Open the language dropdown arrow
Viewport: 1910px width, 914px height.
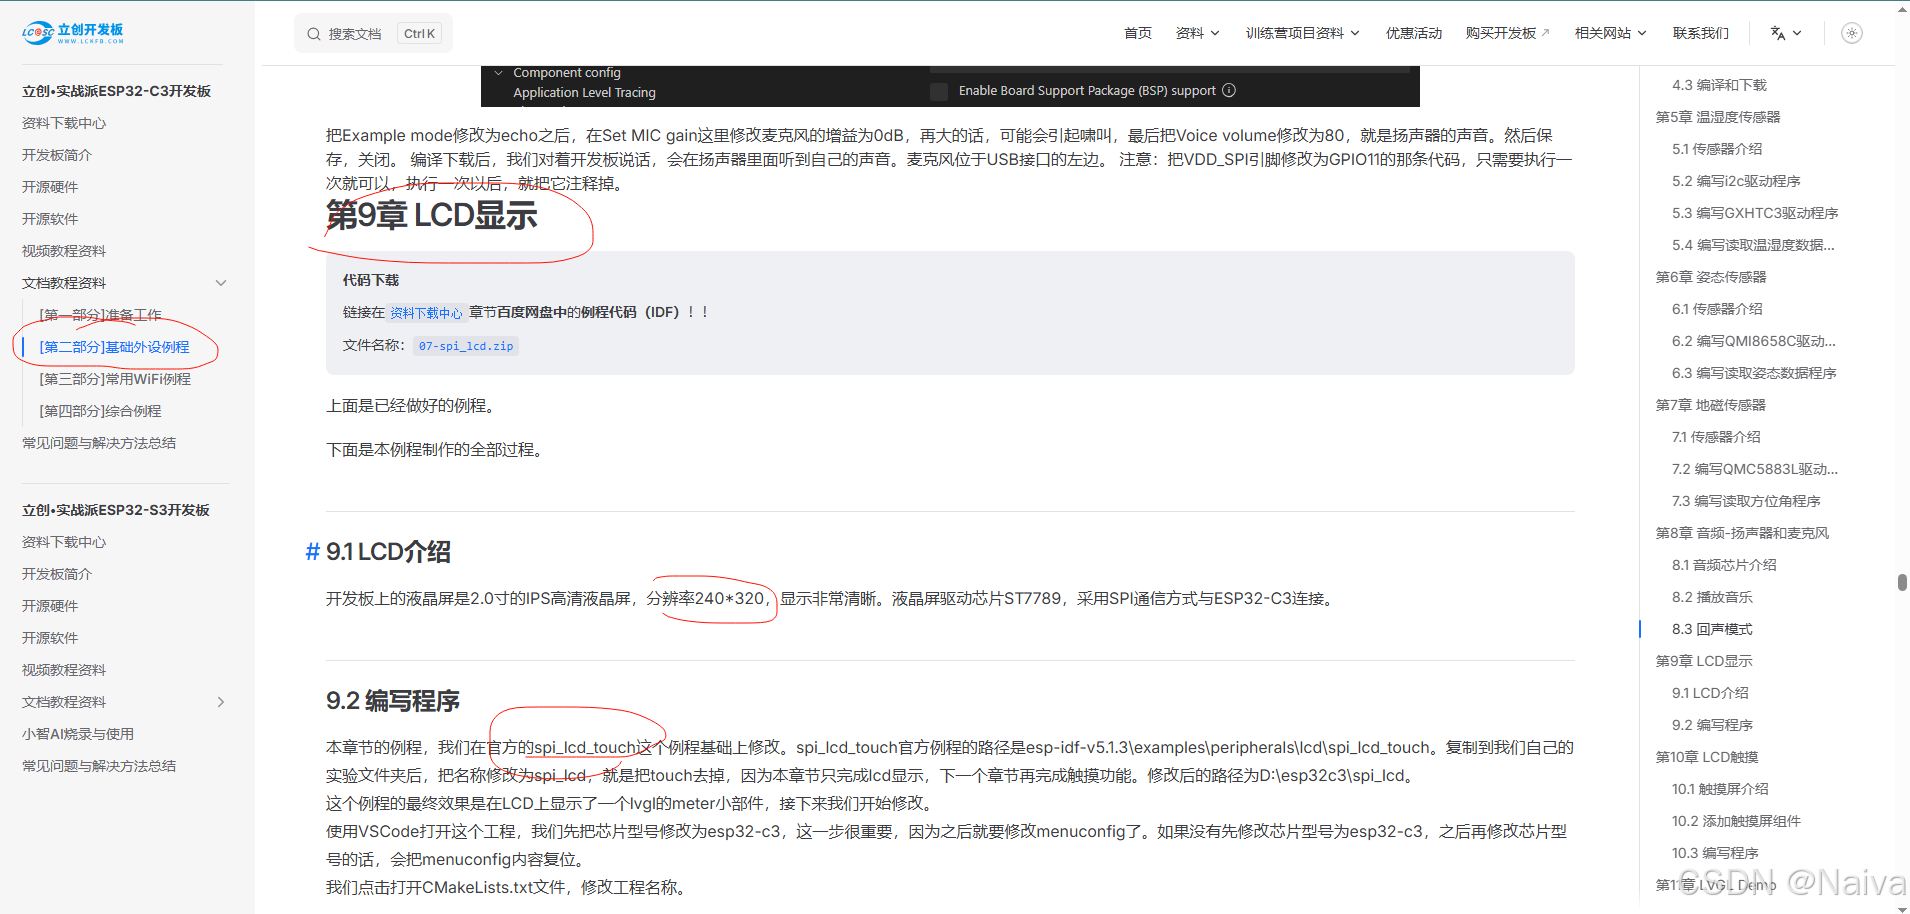pos(1797,33)
